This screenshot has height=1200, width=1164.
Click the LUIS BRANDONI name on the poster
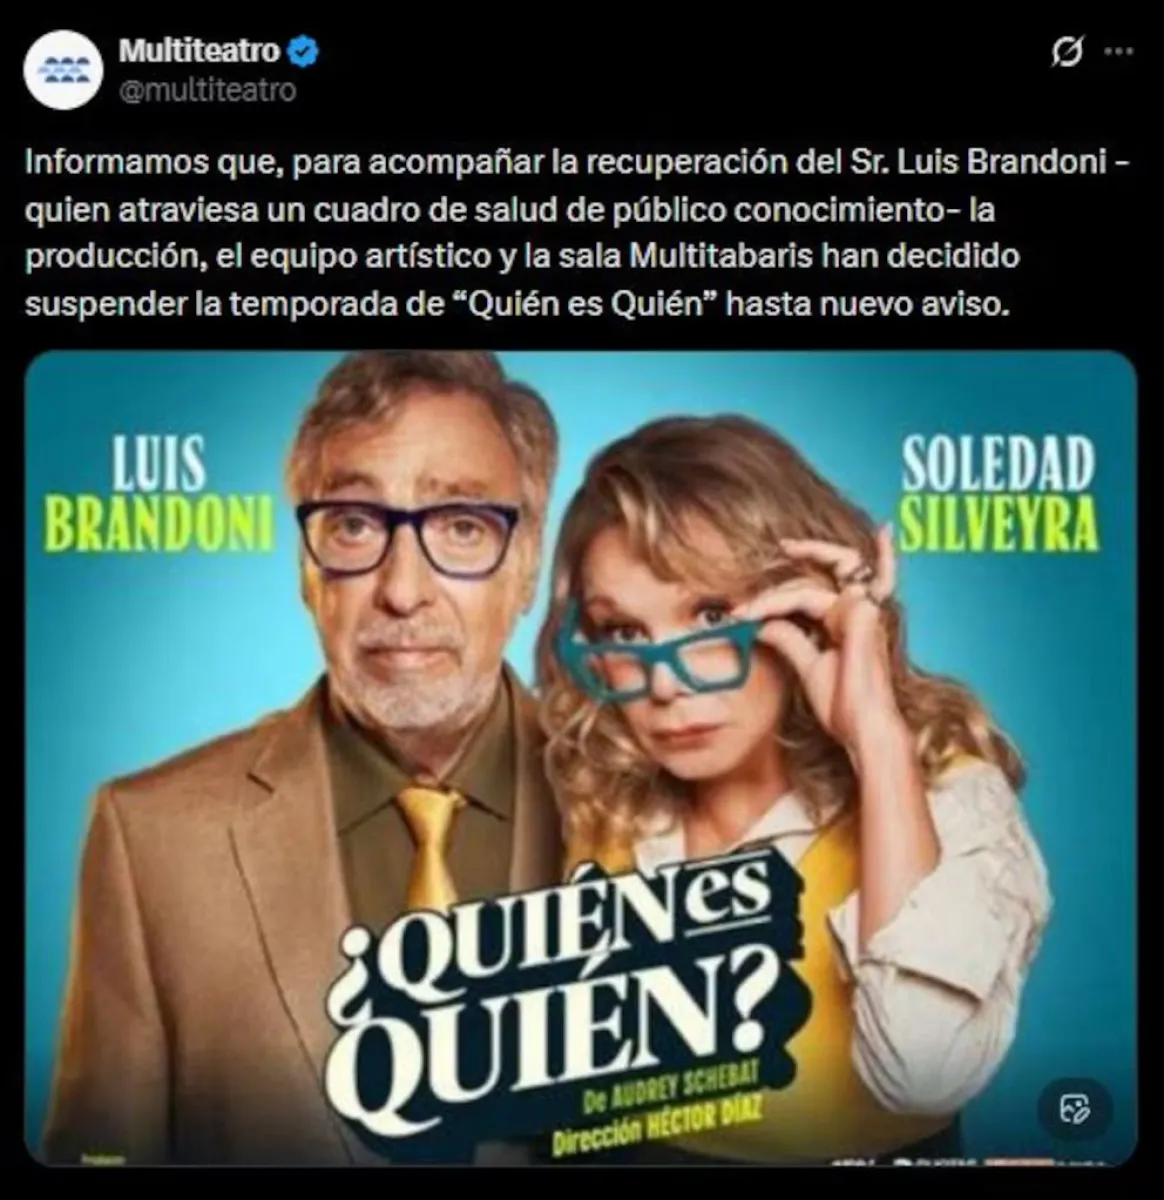160,494
